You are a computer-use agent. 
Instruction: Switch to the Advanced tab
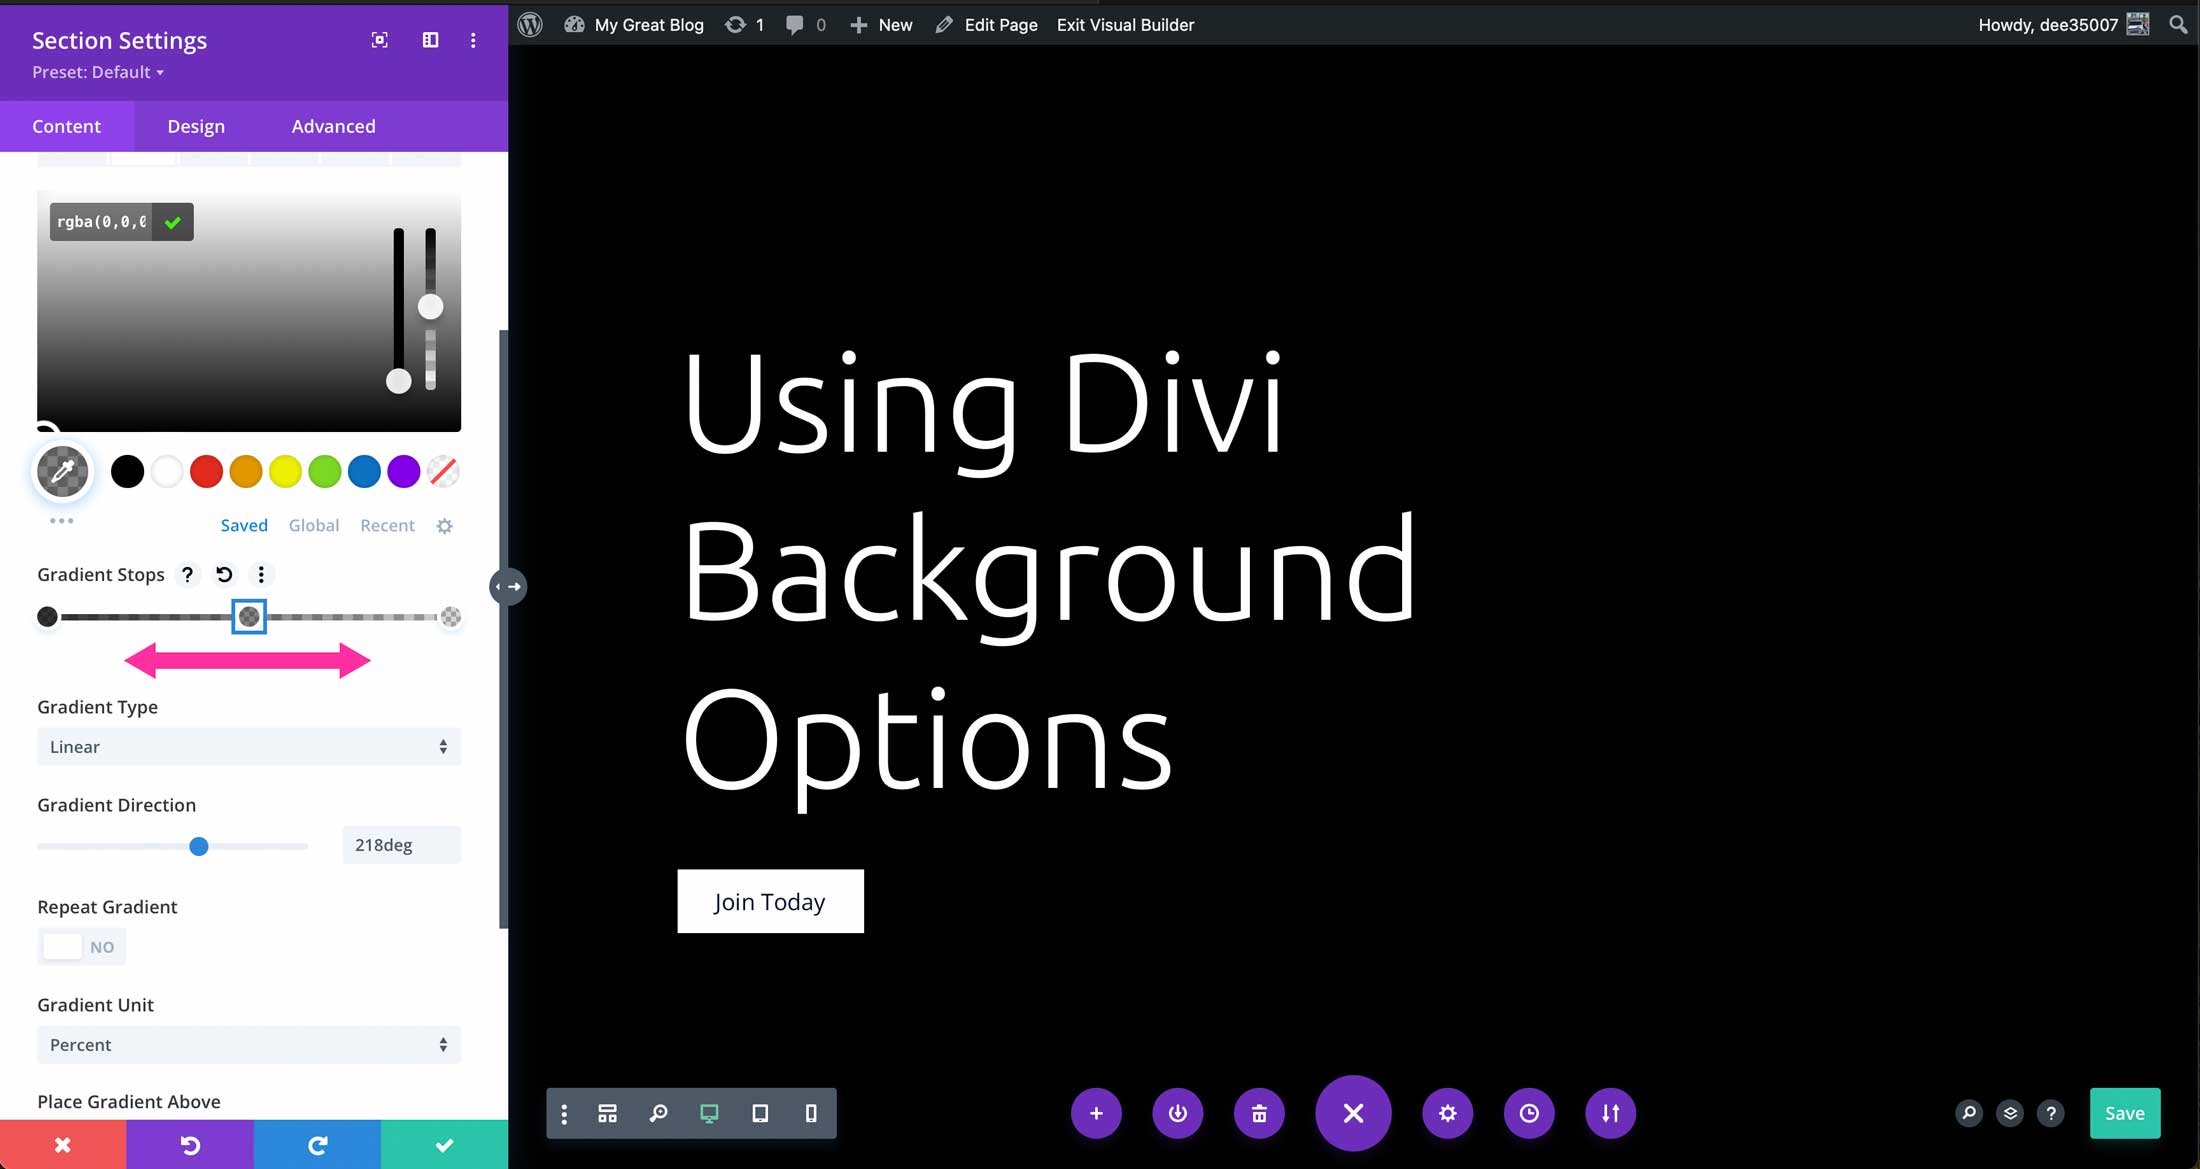[x=334, y=126]
